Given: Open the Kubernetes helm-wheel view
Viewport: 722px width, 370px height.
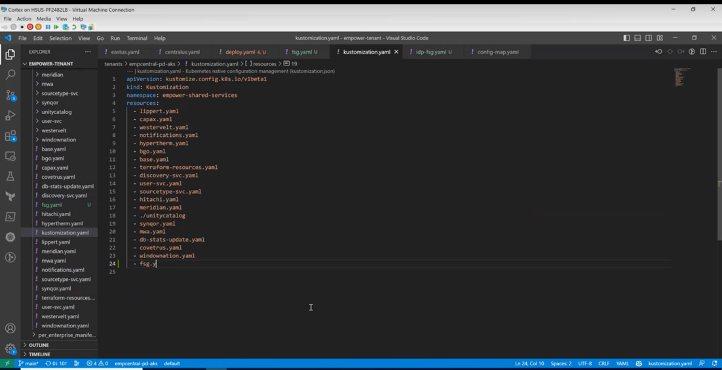Looking at the screenshot, I should 10,237.
